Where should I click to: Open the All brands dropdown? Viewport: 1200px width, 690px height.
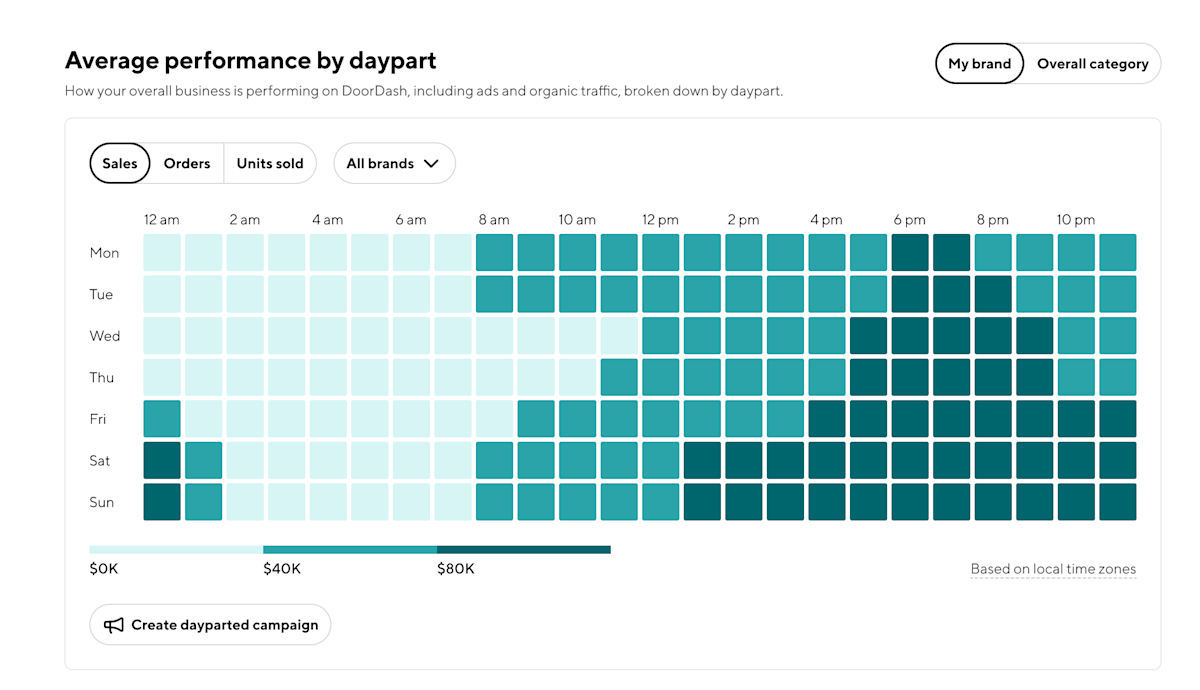394,164
